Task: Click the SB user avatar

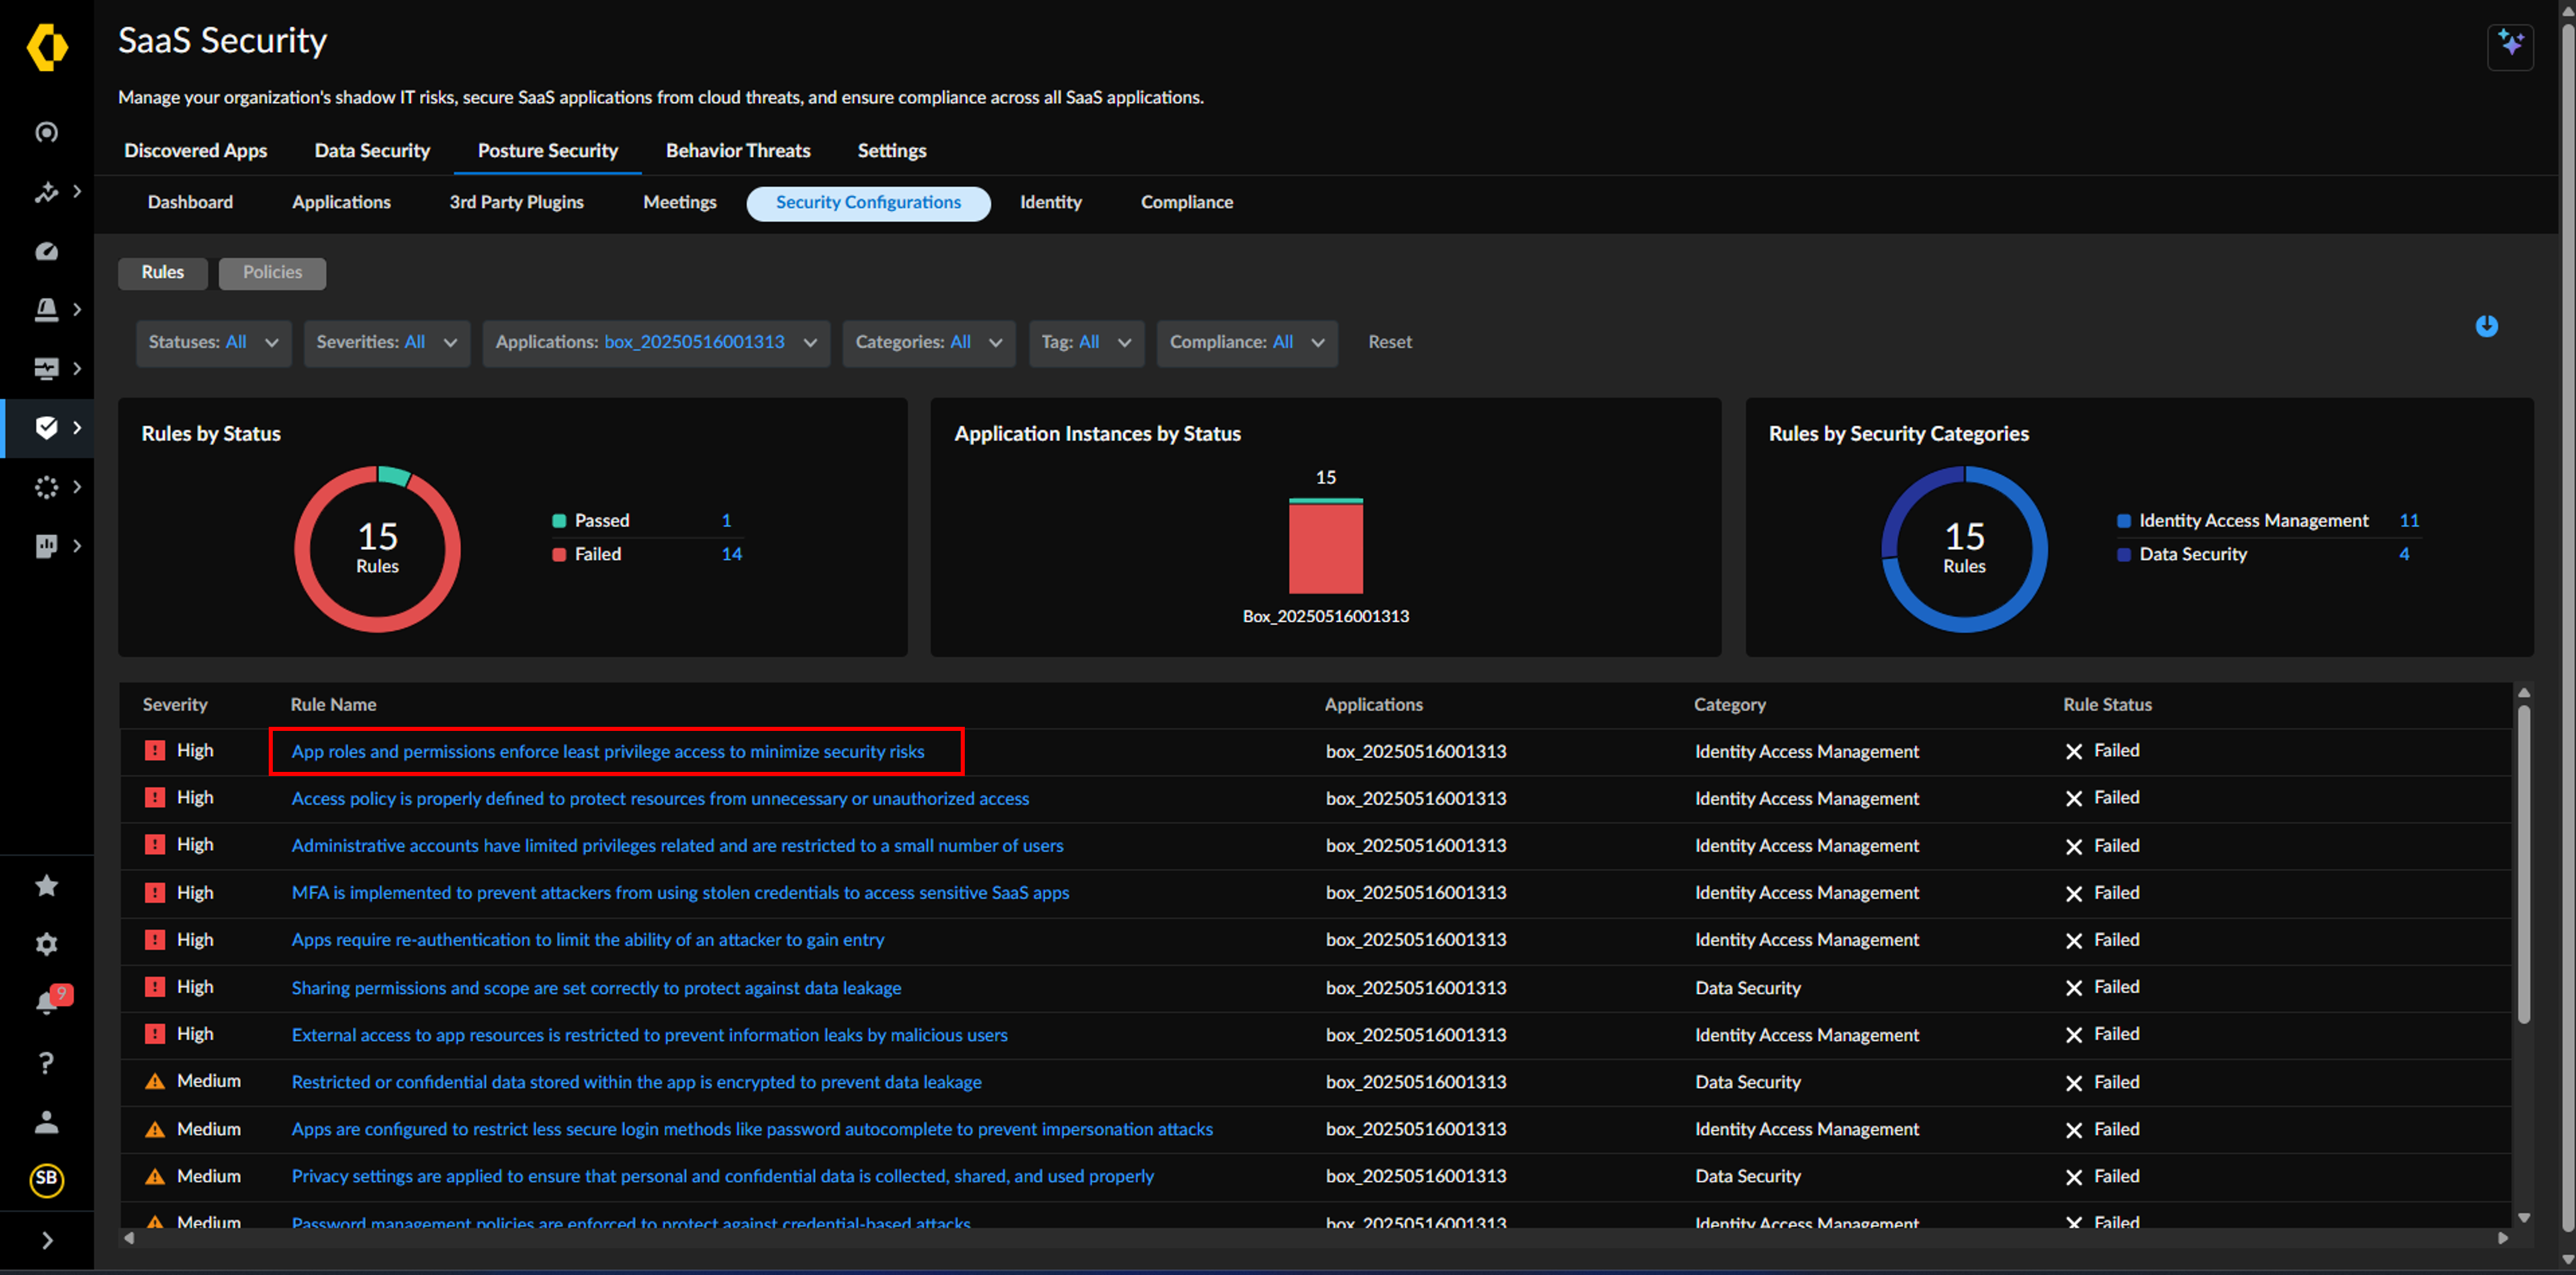Action: pyautogui.click(x=46, y=1179)
